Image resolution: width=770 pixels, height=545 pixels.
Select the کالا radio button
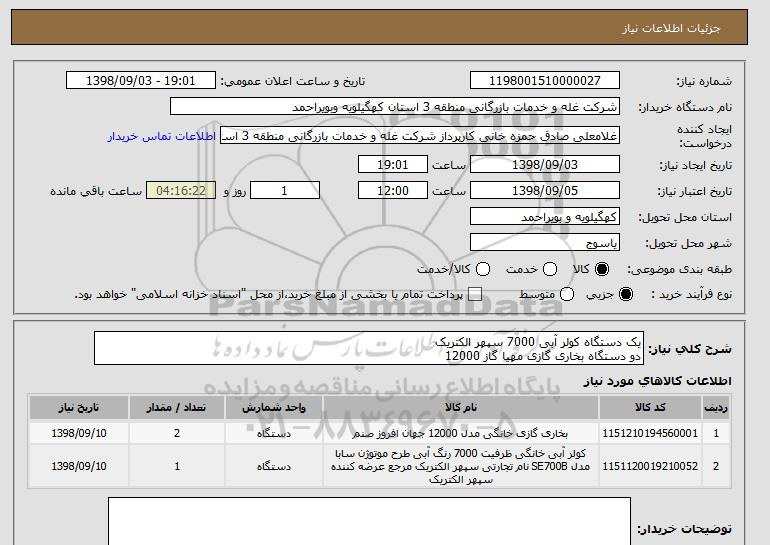602,269
